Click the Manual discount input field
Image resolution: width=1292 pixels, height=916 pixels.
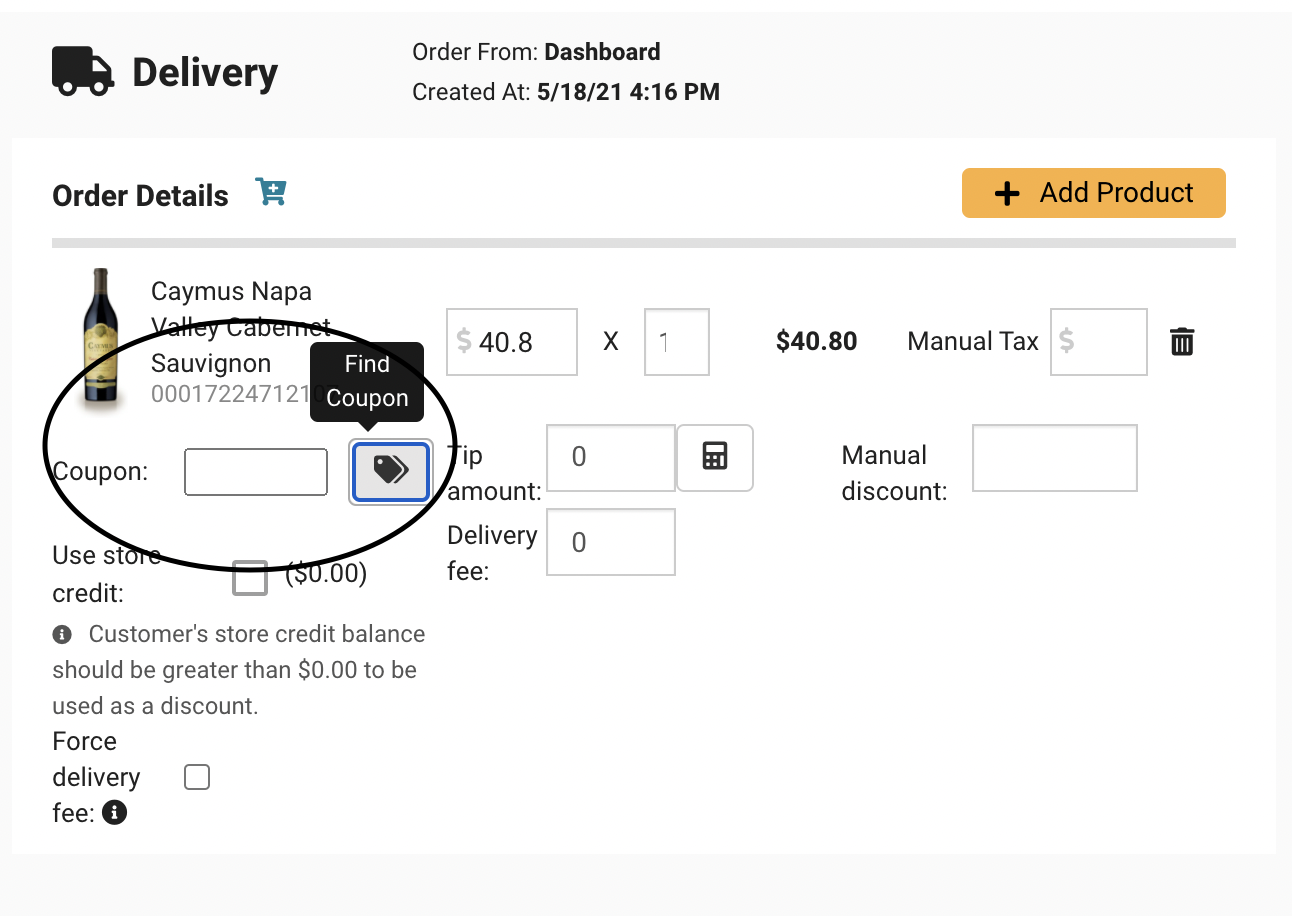(1055, 458)
